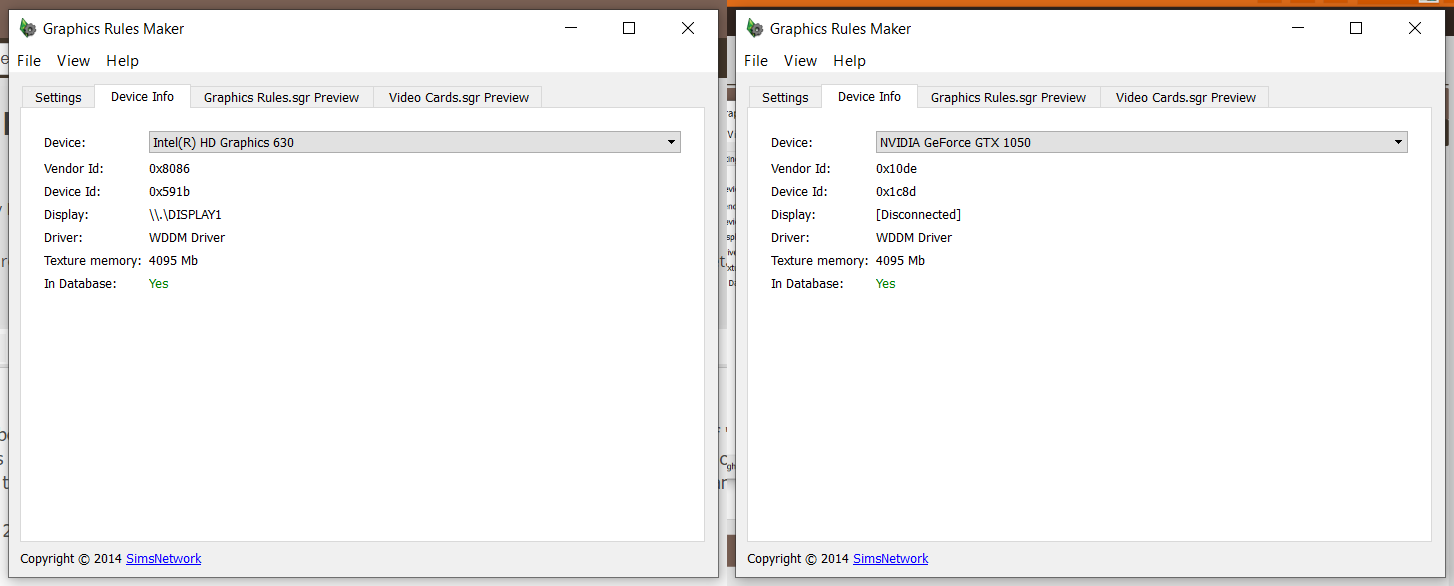Maximize the left Graphics Rules Maker window
Viewport: 1454px width, 586px height.
(x=629, y=28)
